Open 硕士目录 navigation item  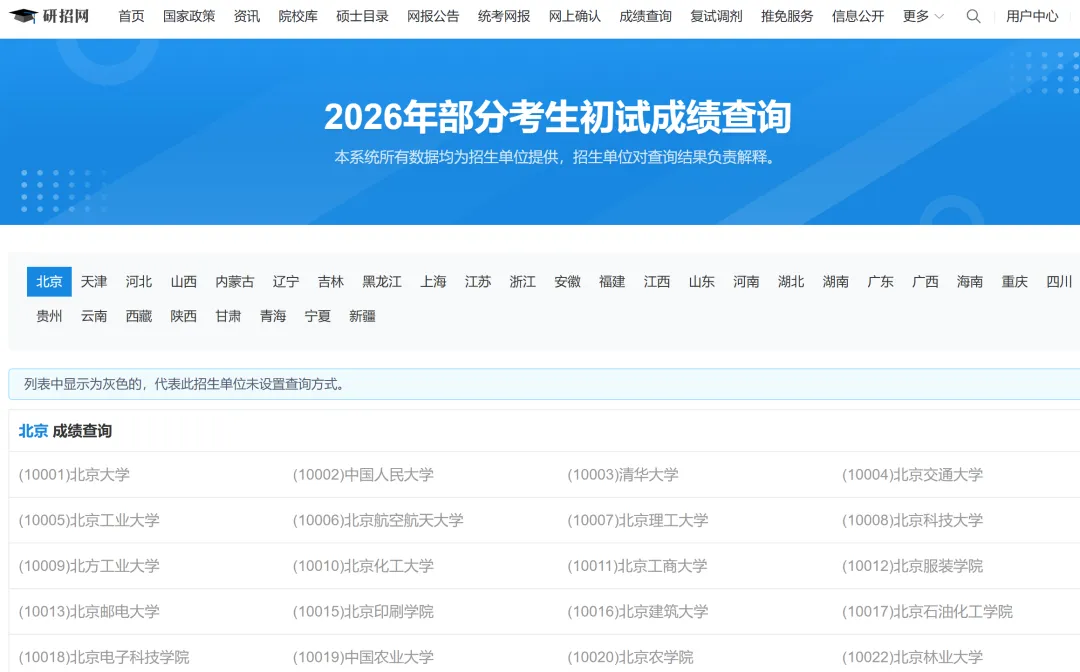point(362,16)
